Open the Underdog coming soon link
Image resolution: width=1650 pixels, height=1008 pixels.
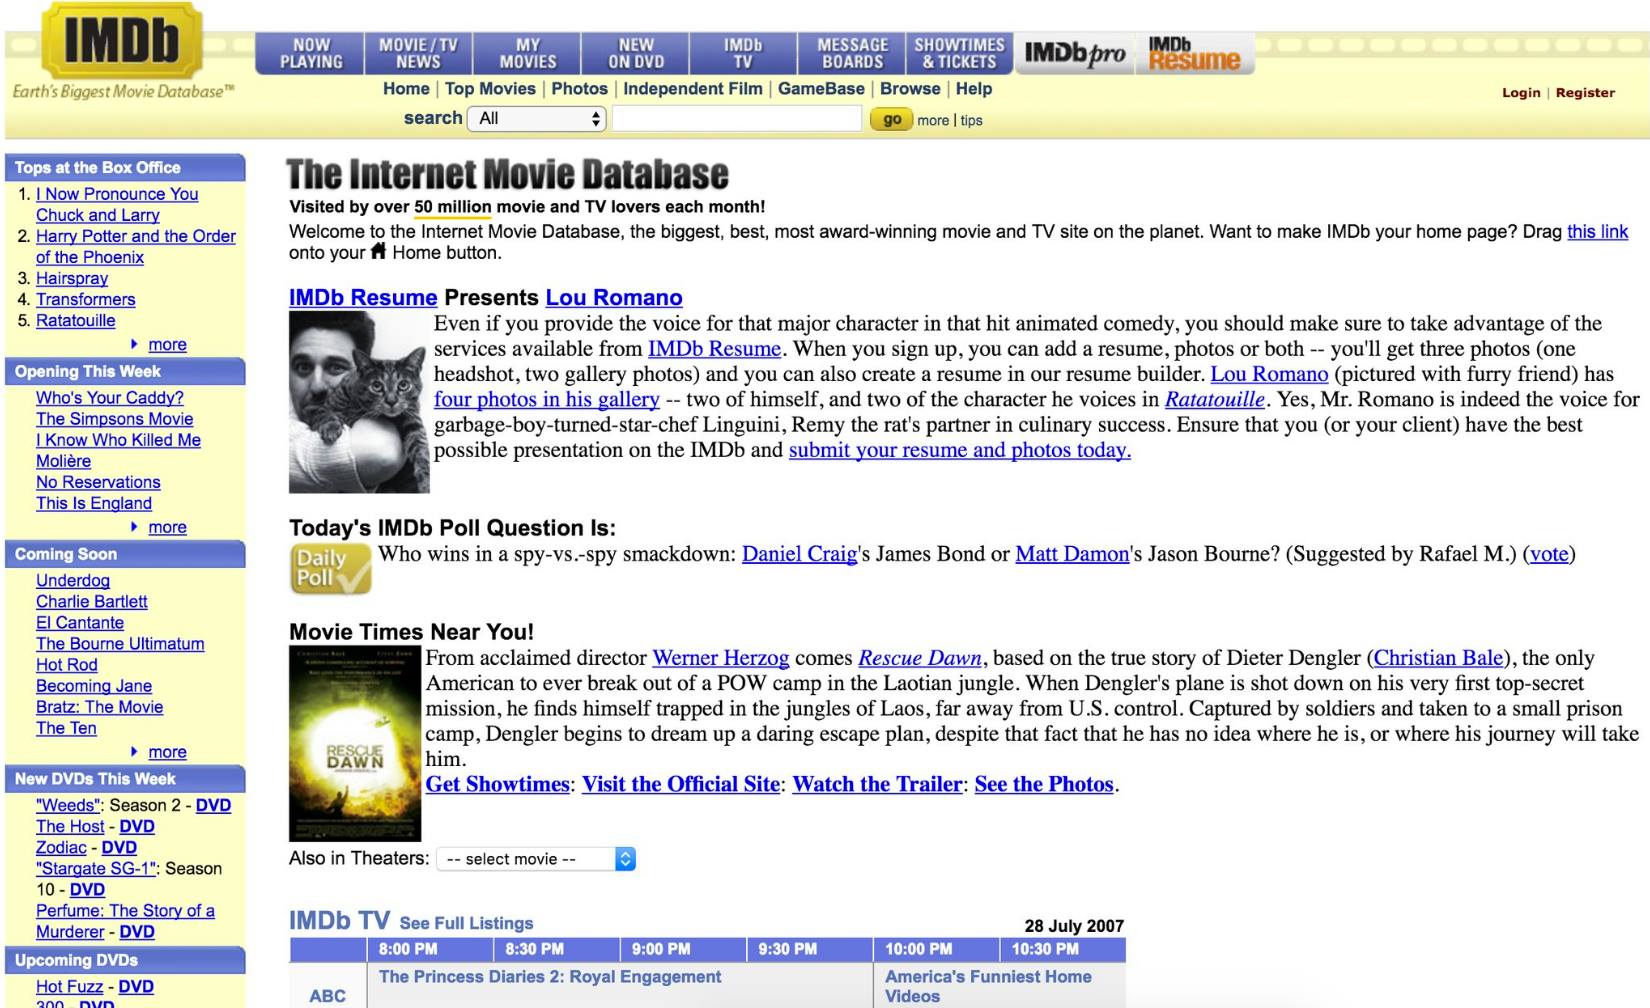pos(73,581)
